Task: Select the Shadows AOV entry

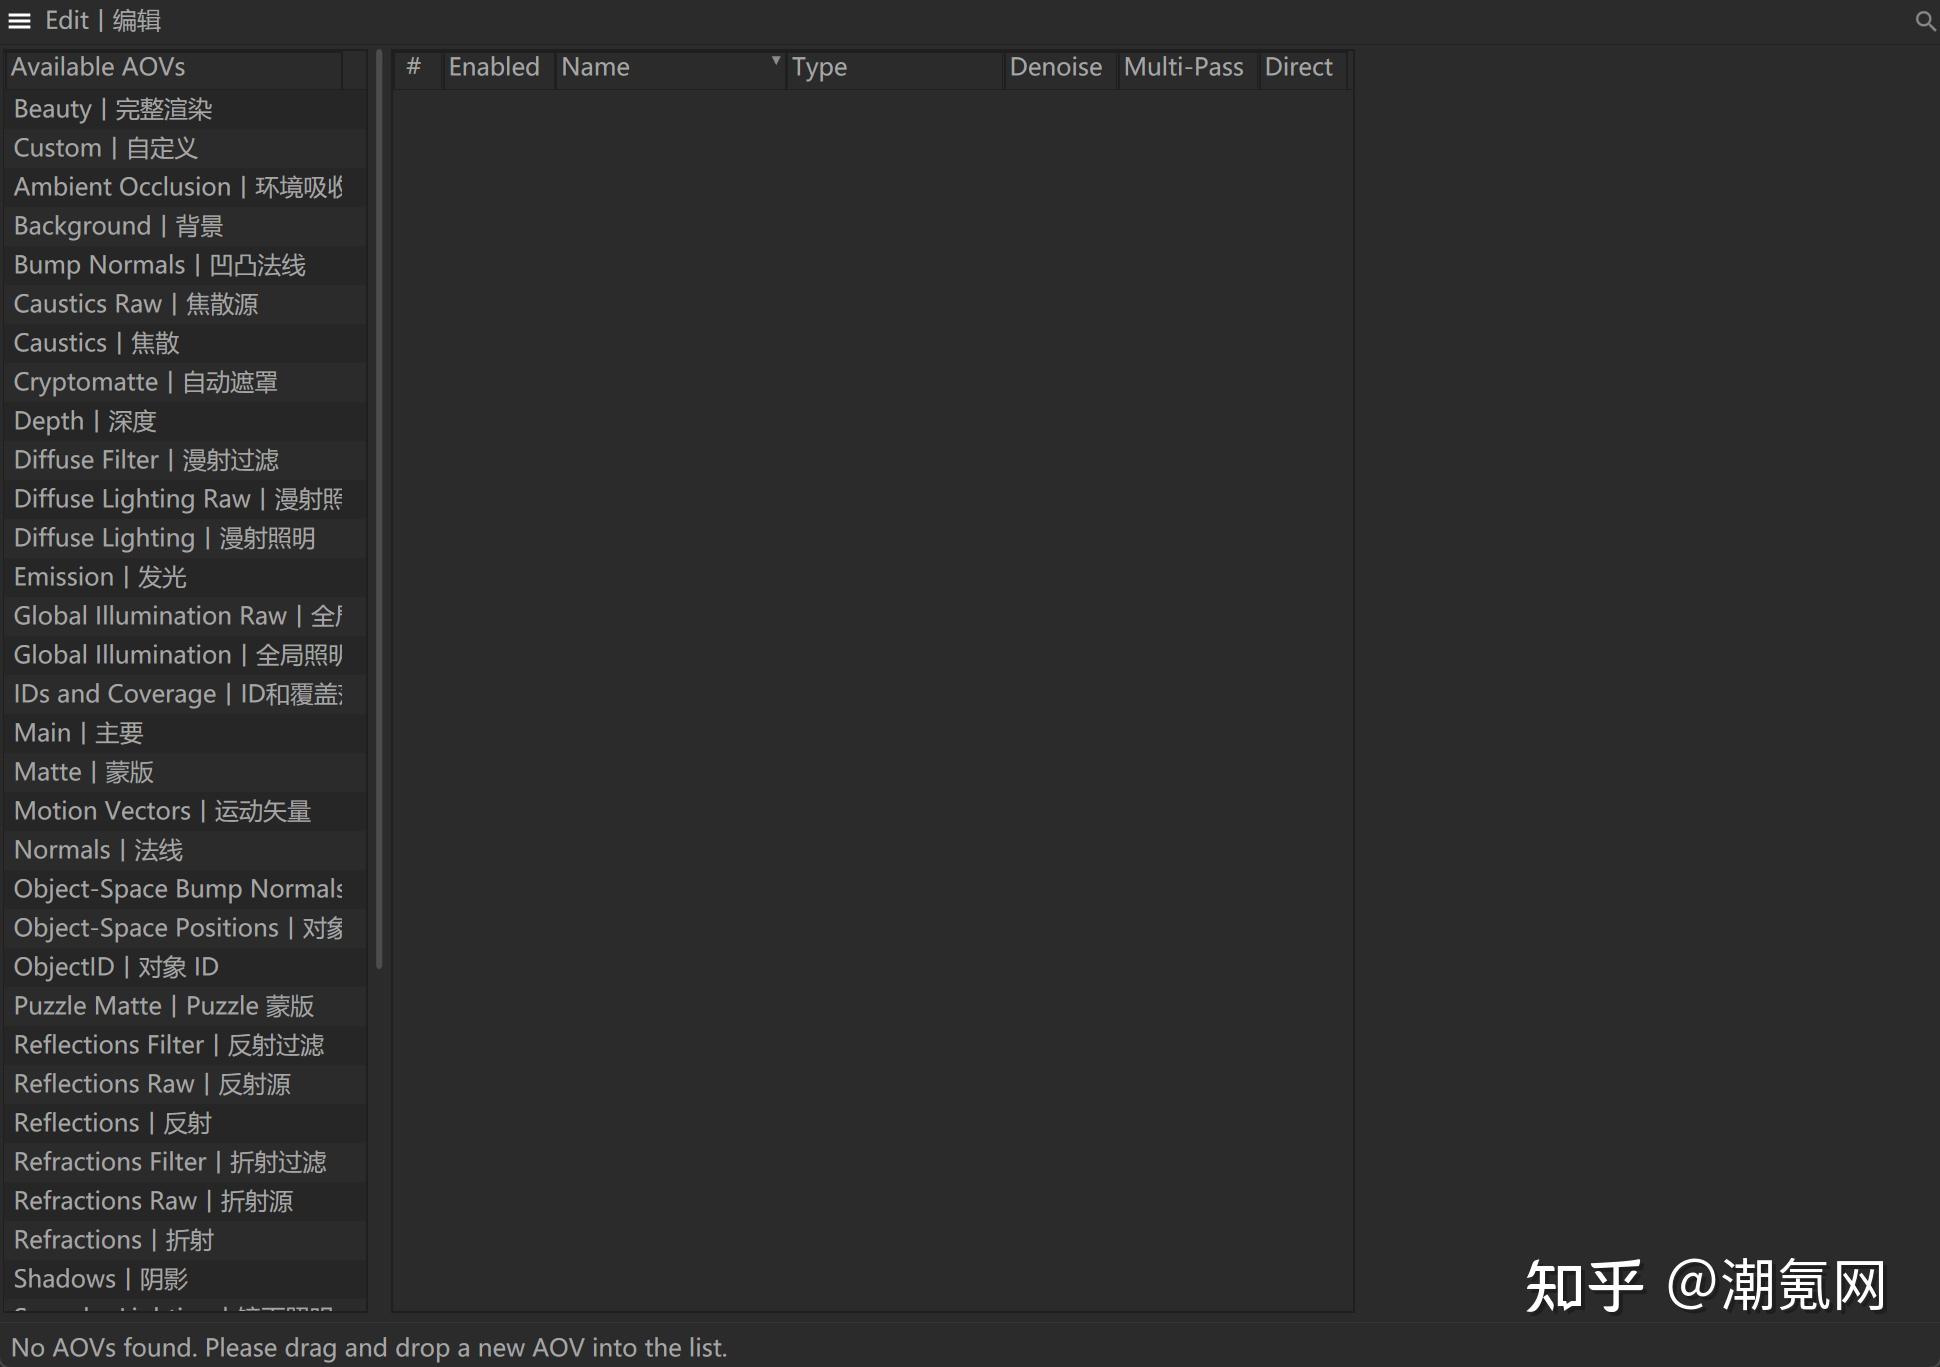Action: [100, 1278]
